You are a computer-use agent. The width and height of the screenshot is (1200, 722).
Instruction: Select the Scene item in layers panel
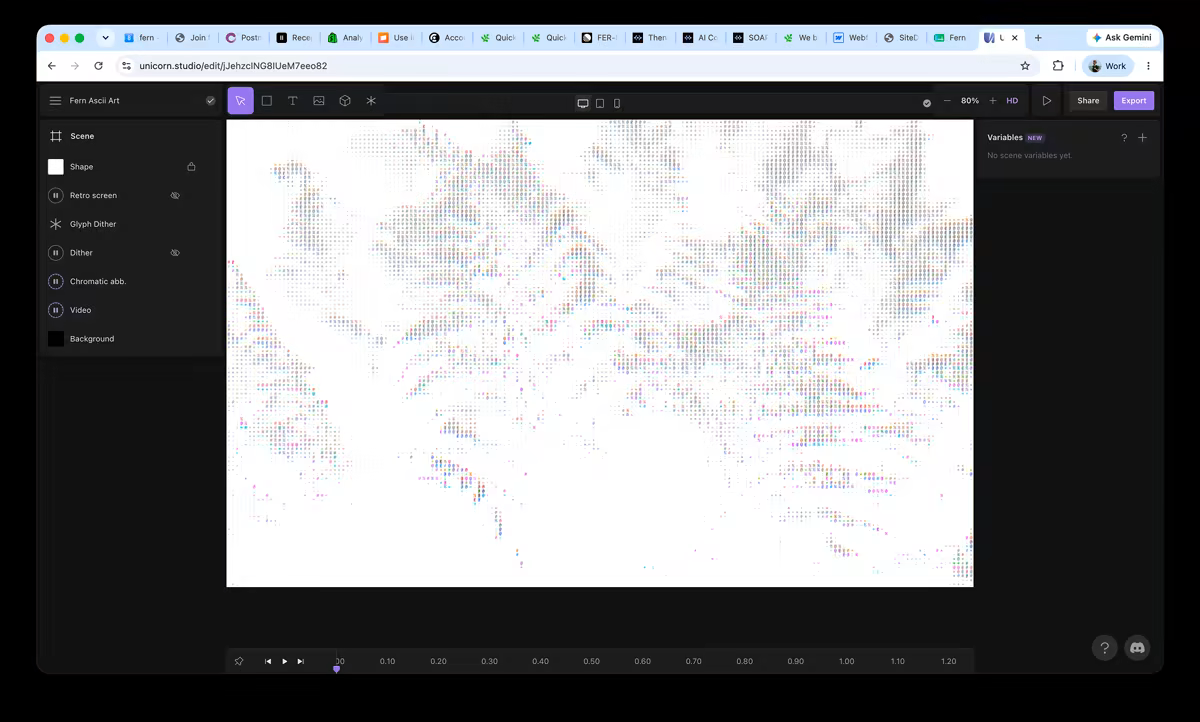131,136
